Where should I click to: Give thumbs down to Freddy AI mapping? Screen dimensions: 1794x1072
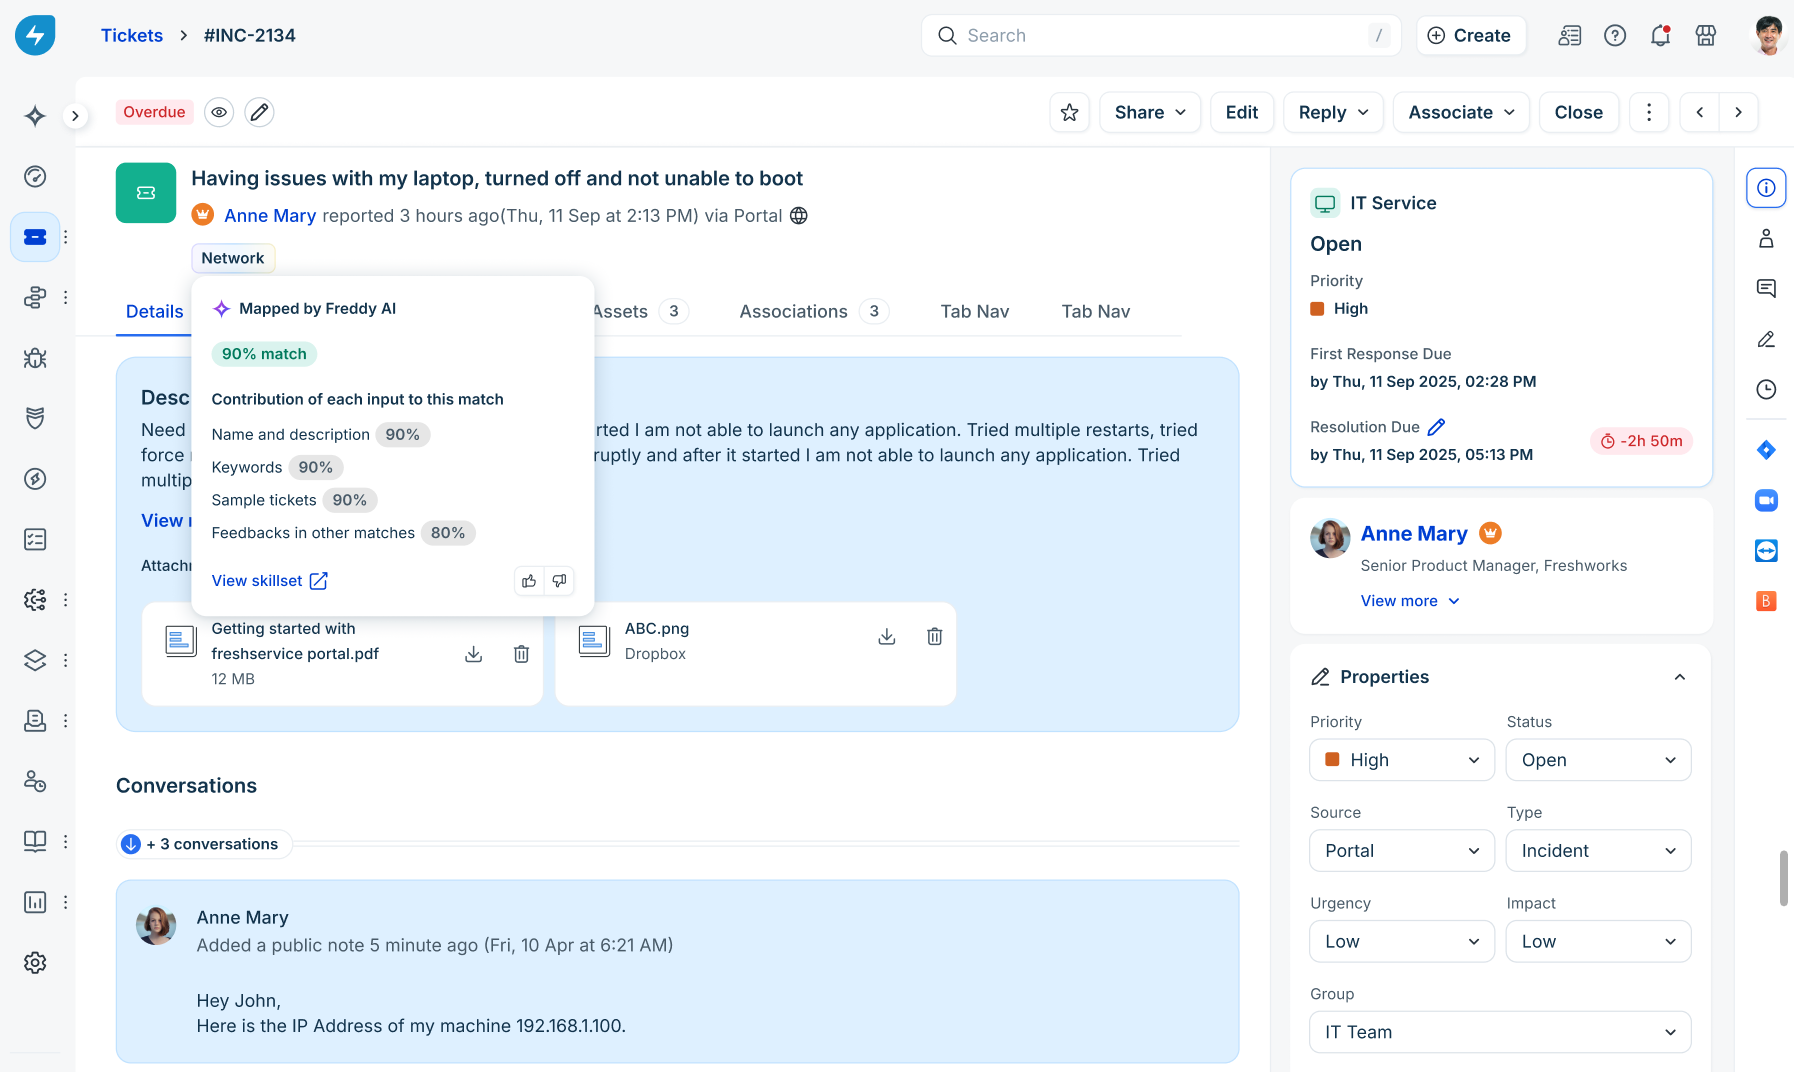coord(560,581)
